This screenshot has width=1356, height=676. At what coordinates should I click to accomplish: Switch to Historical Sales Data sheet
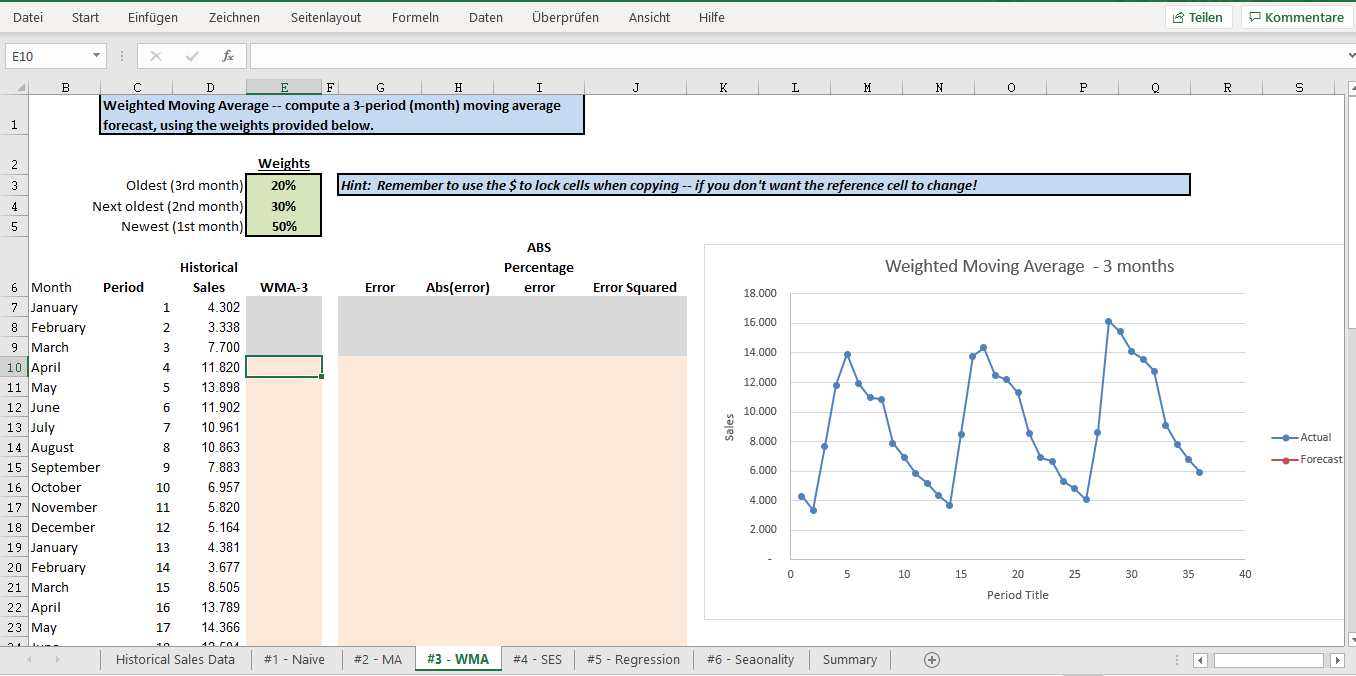click(x=175, y=660)
